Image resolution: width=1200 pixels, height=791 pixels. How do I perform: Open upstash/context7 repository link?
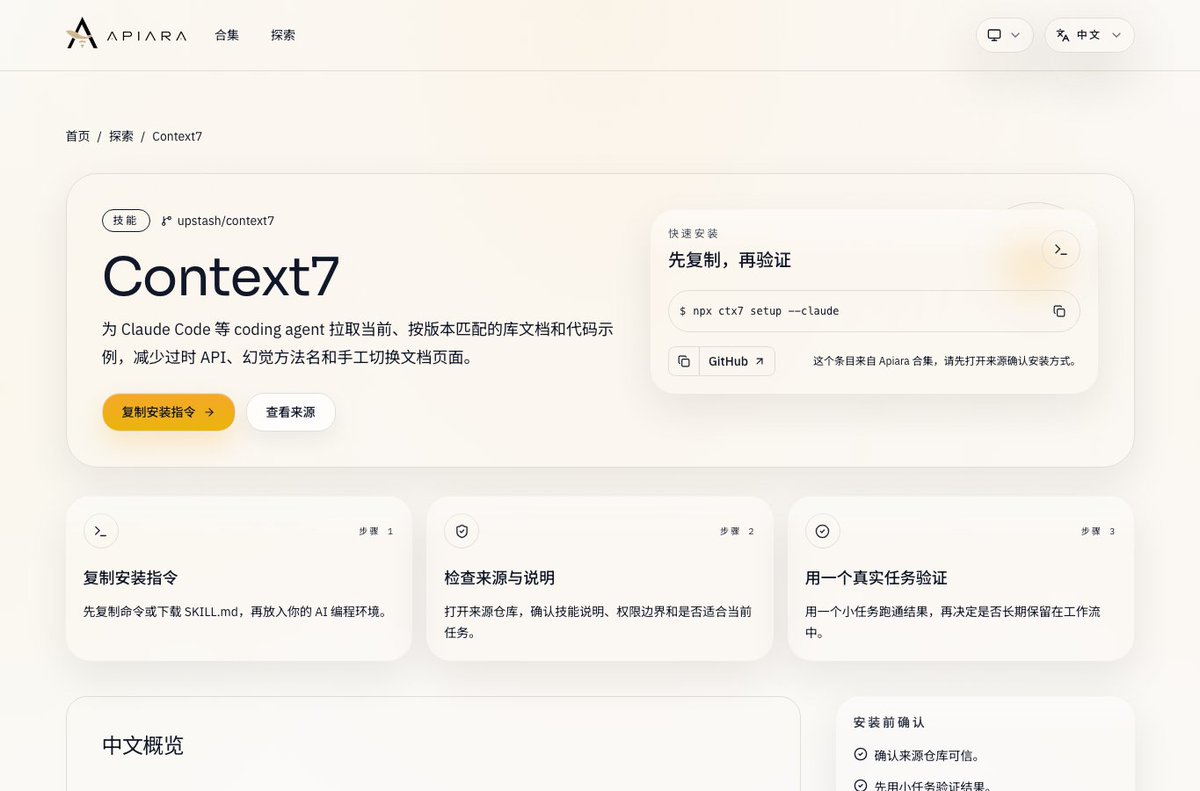coord(226,220)
